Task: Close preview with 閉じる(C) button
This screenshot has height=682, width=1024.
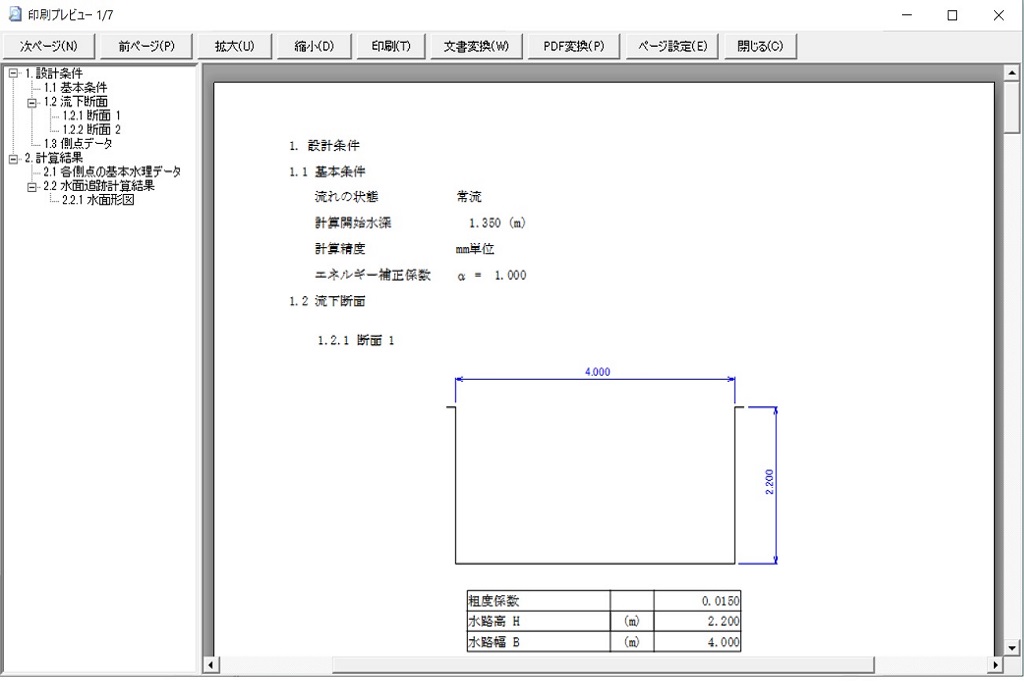Action: tap(760, 46)
